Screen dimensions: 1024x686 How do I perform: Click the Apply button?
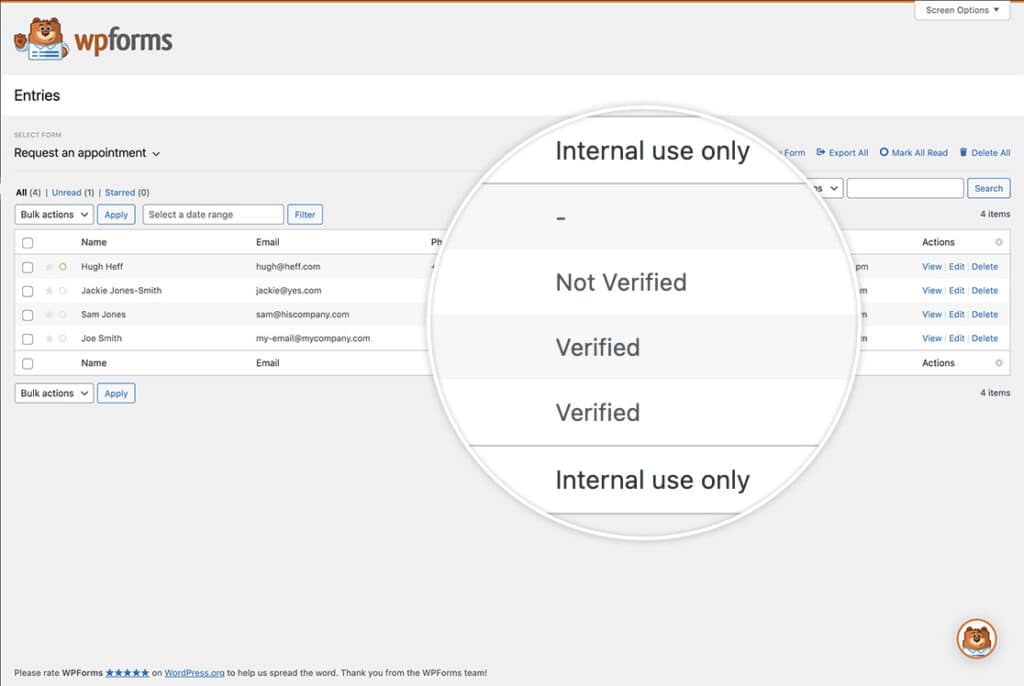click(116, 214)
